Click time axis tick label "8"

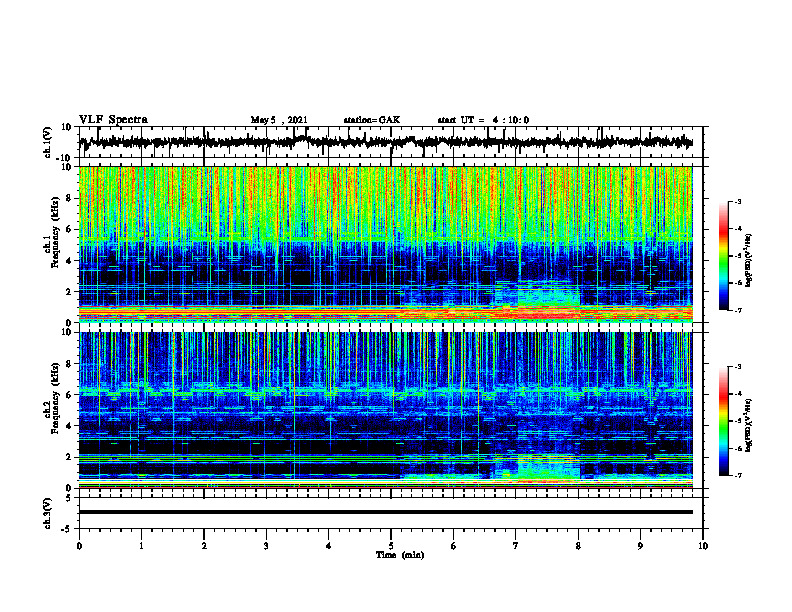(x=578, y=546)
